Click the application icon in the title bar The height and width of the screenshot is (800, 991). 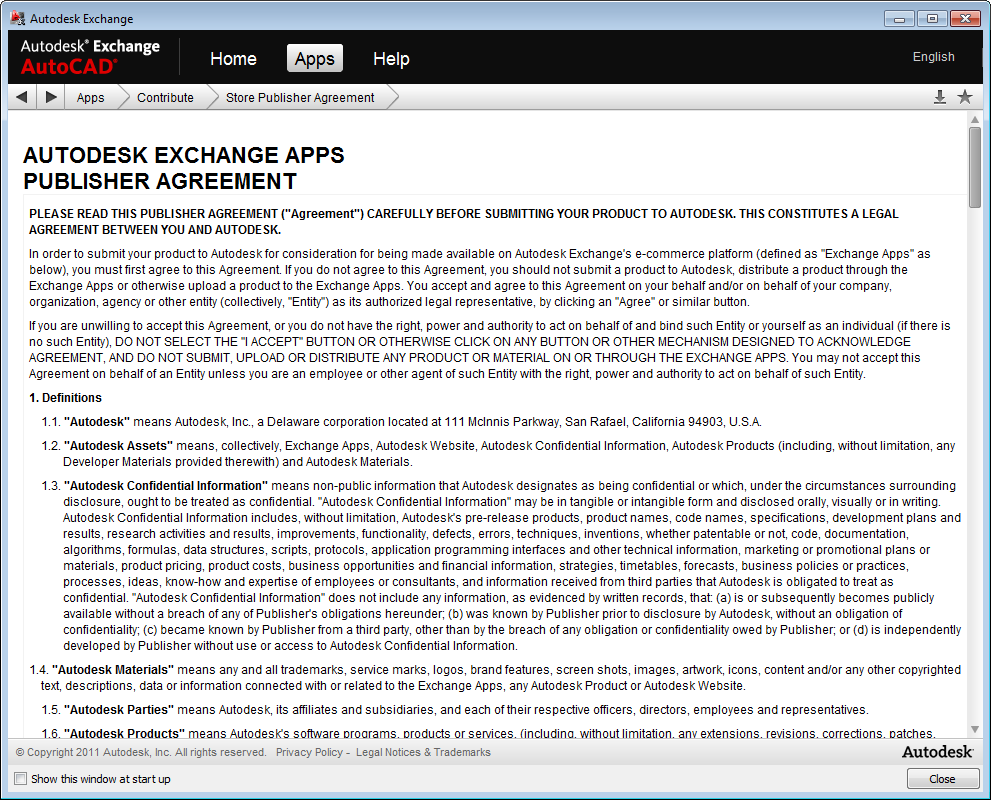click(17, 18)
